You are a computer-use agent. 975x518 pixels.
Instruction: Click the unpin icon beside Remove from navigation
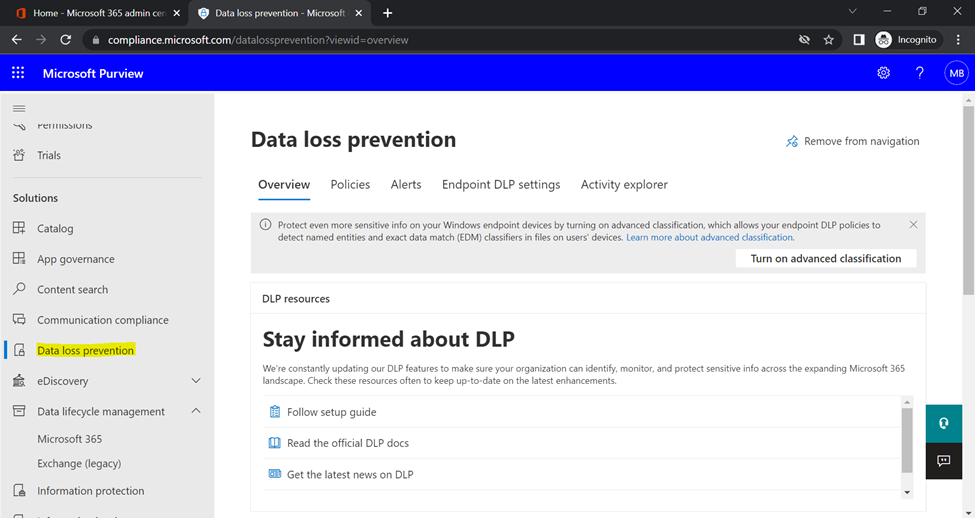[x=792, y=141]
